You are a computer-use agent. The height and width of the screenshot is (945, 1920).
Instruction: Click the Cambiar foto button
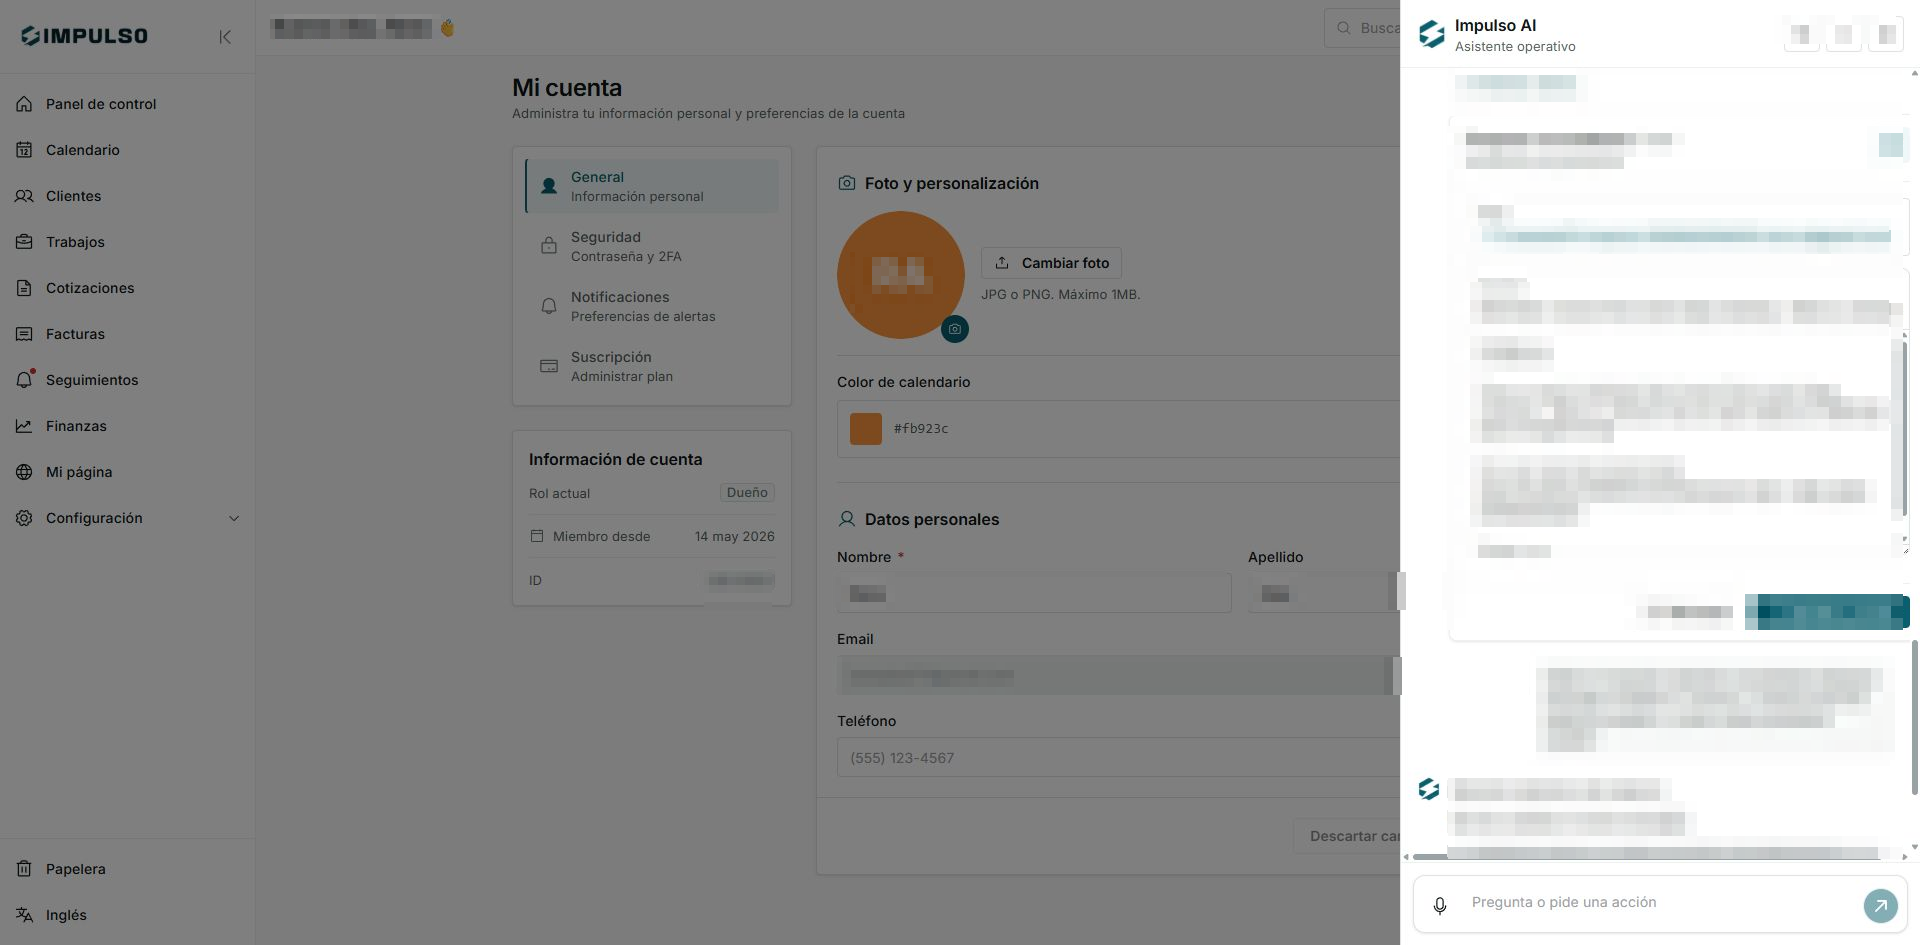1051,263
